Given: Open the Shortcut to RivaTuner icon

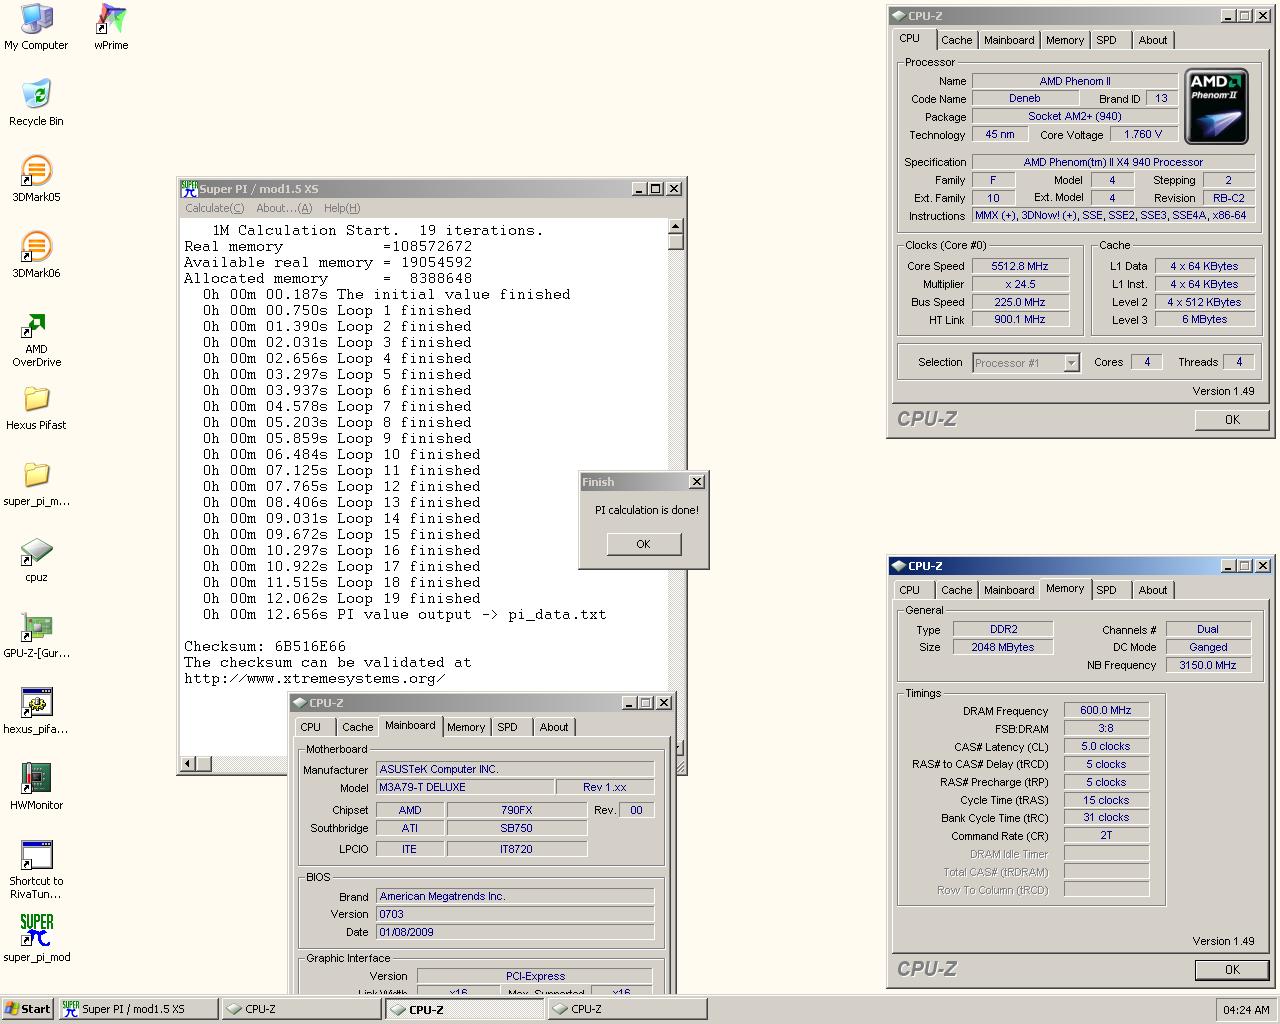Looking at the screenshot, I should [36, 870].
